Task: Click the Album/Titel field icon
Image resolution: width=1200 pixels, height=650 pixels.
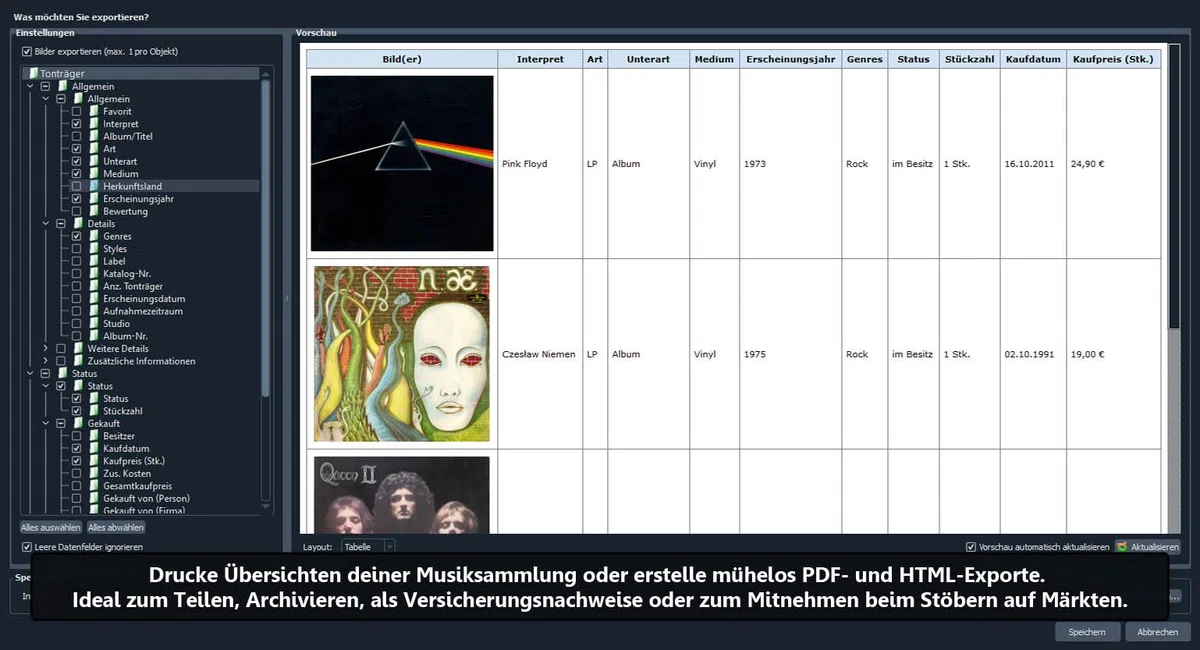Action: pos(93,136)
